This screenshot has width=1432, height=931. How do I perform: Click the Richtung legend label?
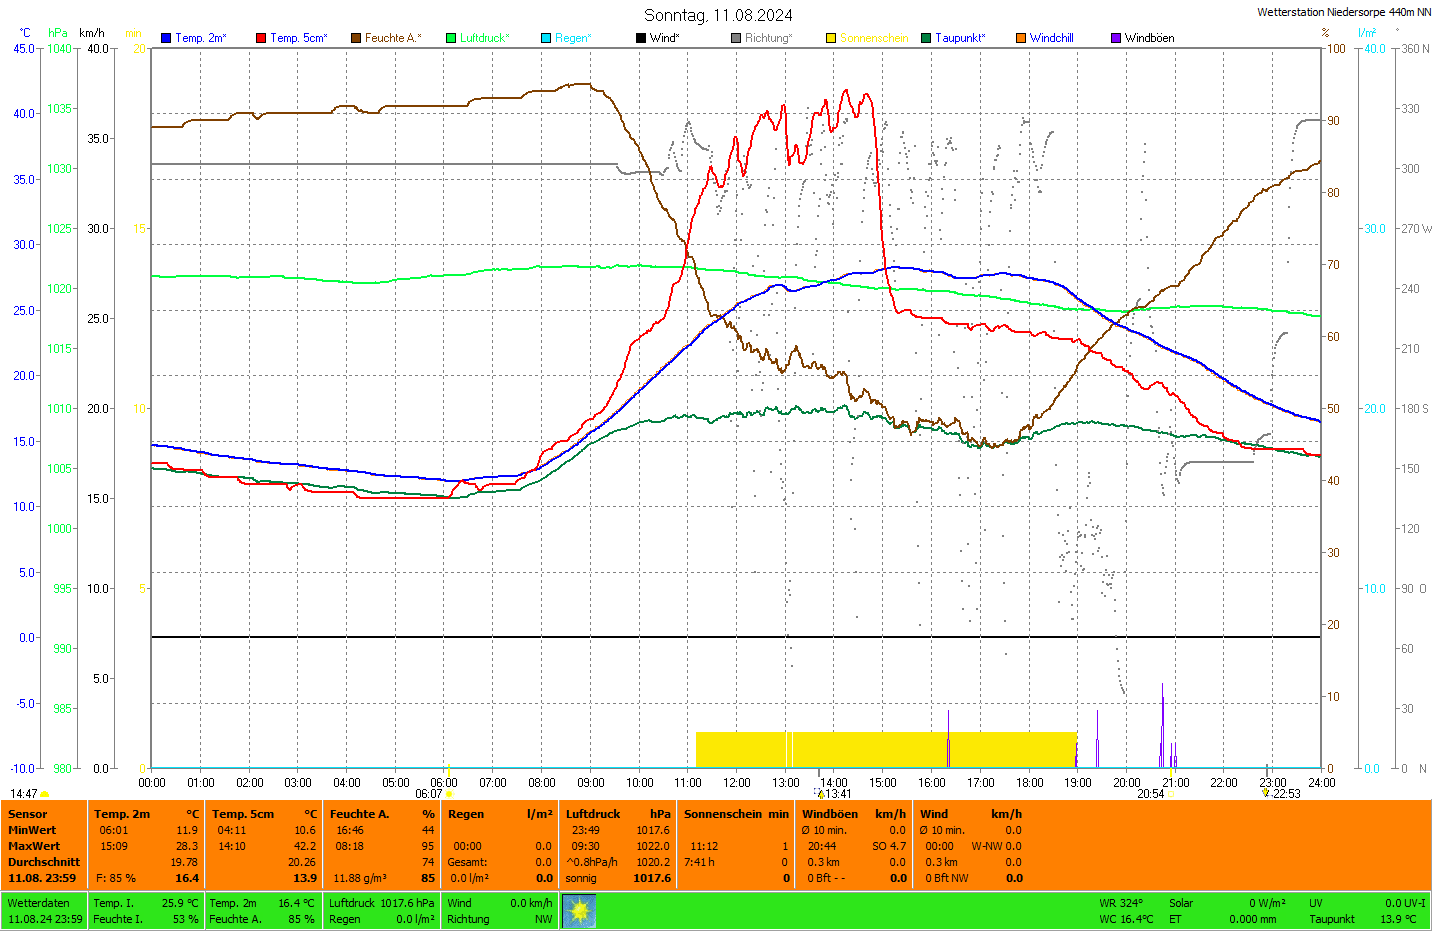pos(768,38)
